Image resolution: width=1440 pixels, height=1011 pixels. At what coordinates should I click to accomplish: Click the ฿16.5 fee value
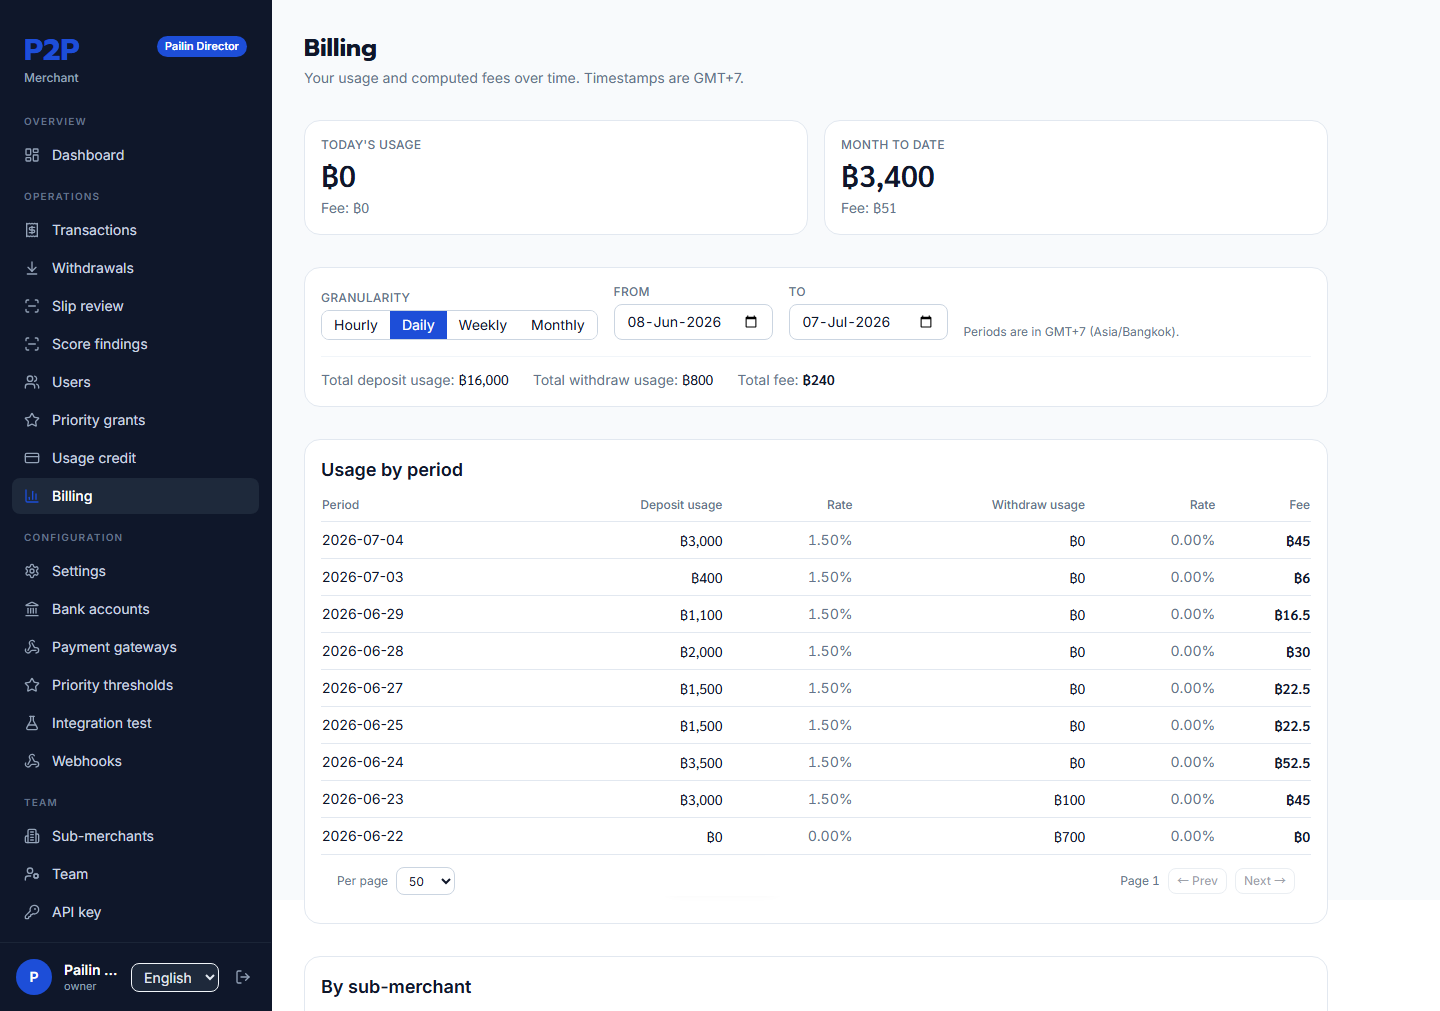pyautogui.click(x=1292, y=615)
